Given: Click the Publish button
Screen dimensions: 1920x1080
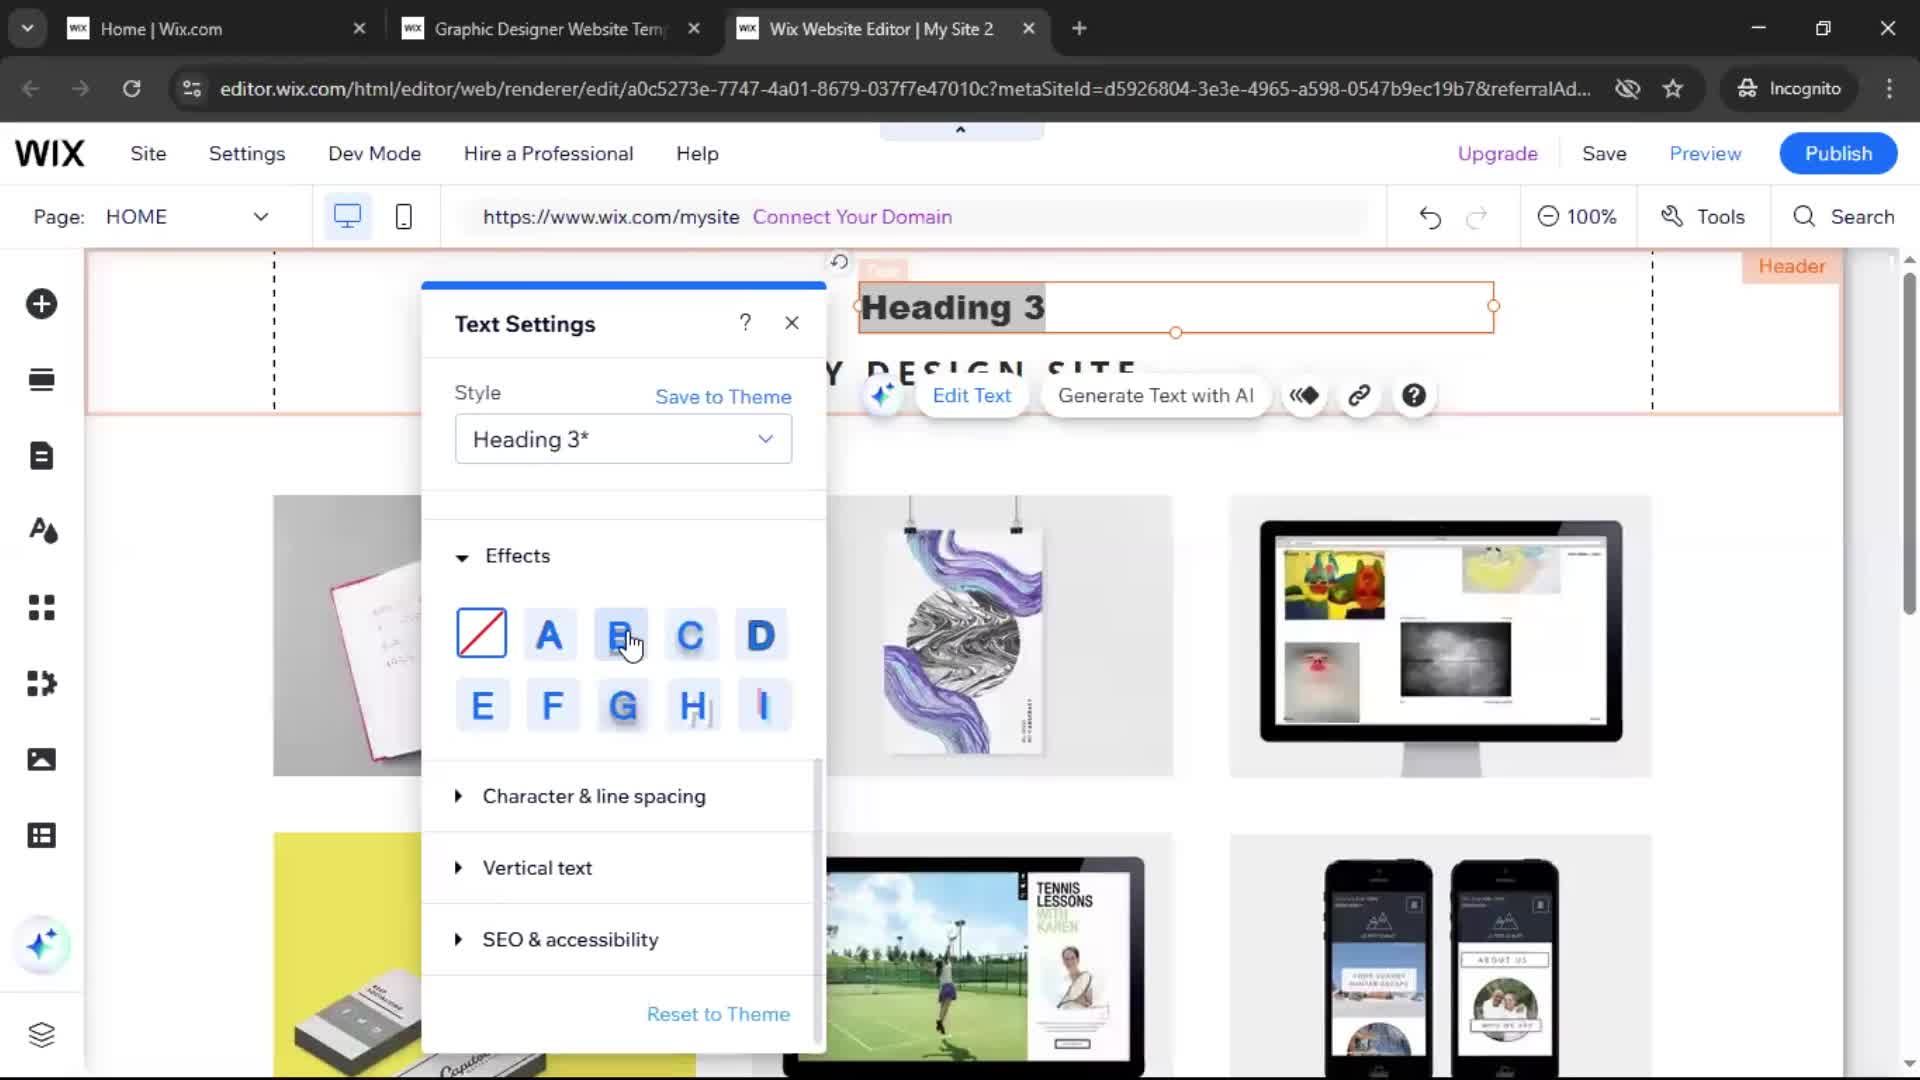Looking at the screenshot, I should [x=1838, y=154].
